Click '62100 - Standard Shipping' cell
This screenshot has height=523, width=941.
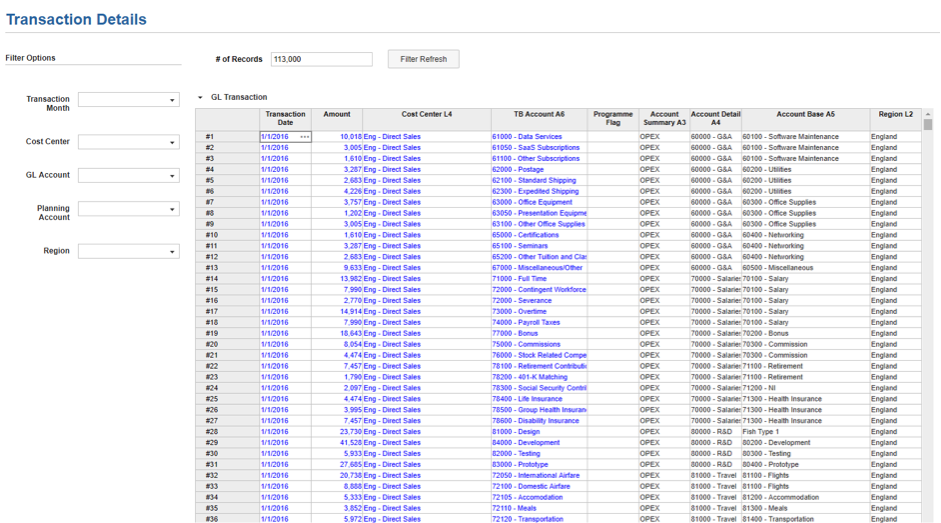pos(539,180)
